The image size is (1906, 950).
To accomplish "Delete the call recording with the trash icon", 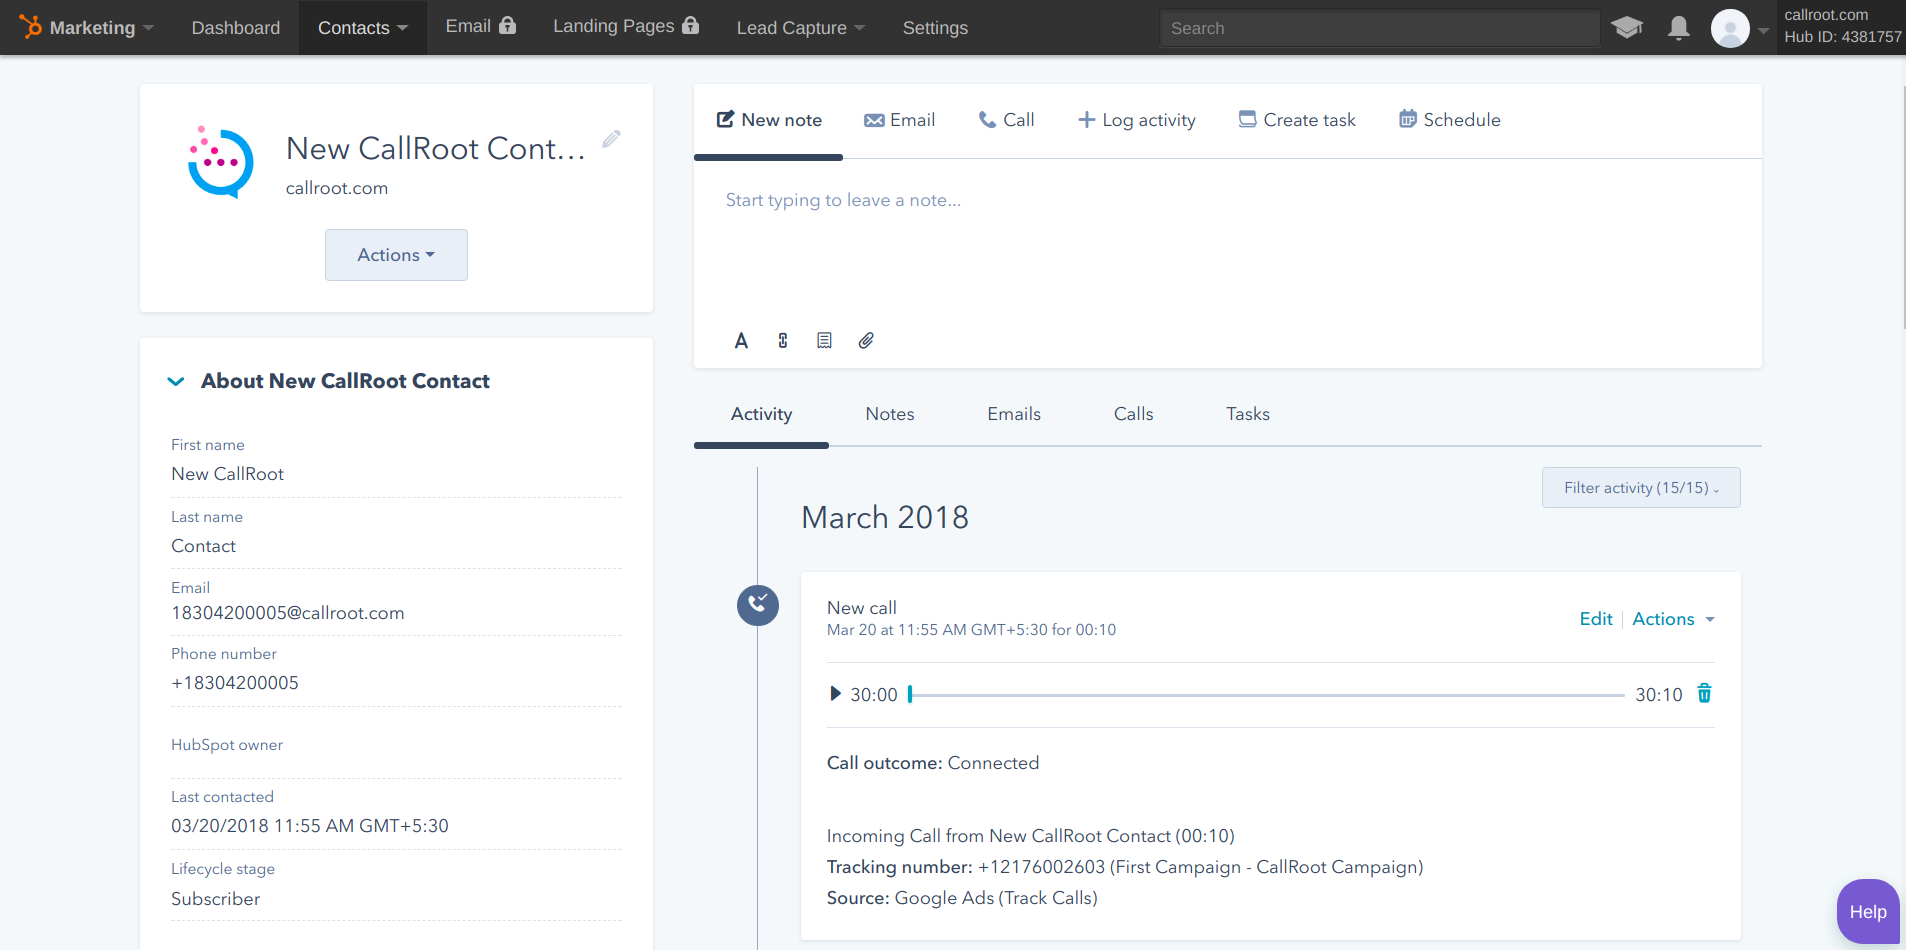I will point(1703,693).
